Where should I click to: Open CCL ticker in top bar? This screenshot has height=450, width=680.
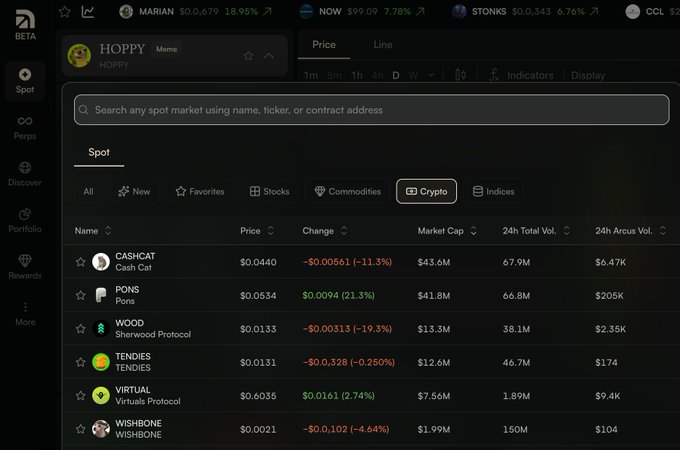652,12
